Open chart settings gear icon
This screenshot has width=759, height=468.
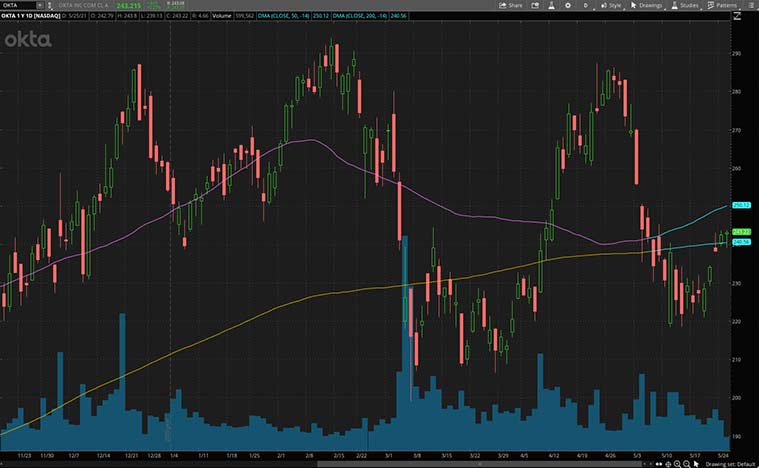568,5
